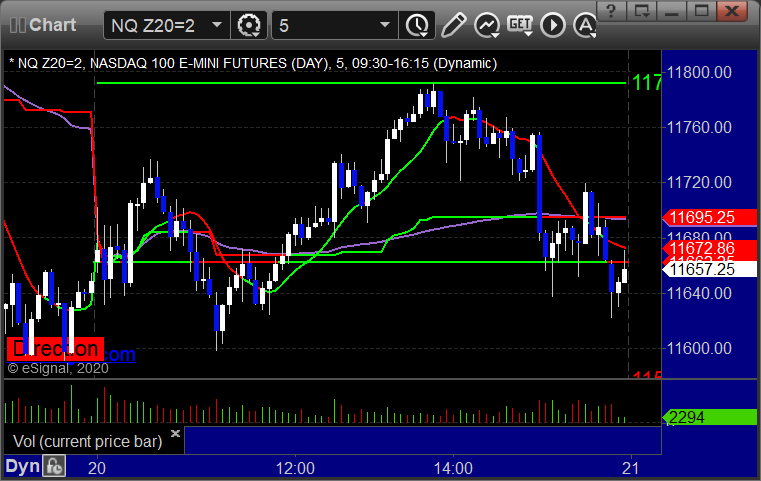
Task: Click the eSignal 2020 copyright text
Action: [x=58, y=368]
